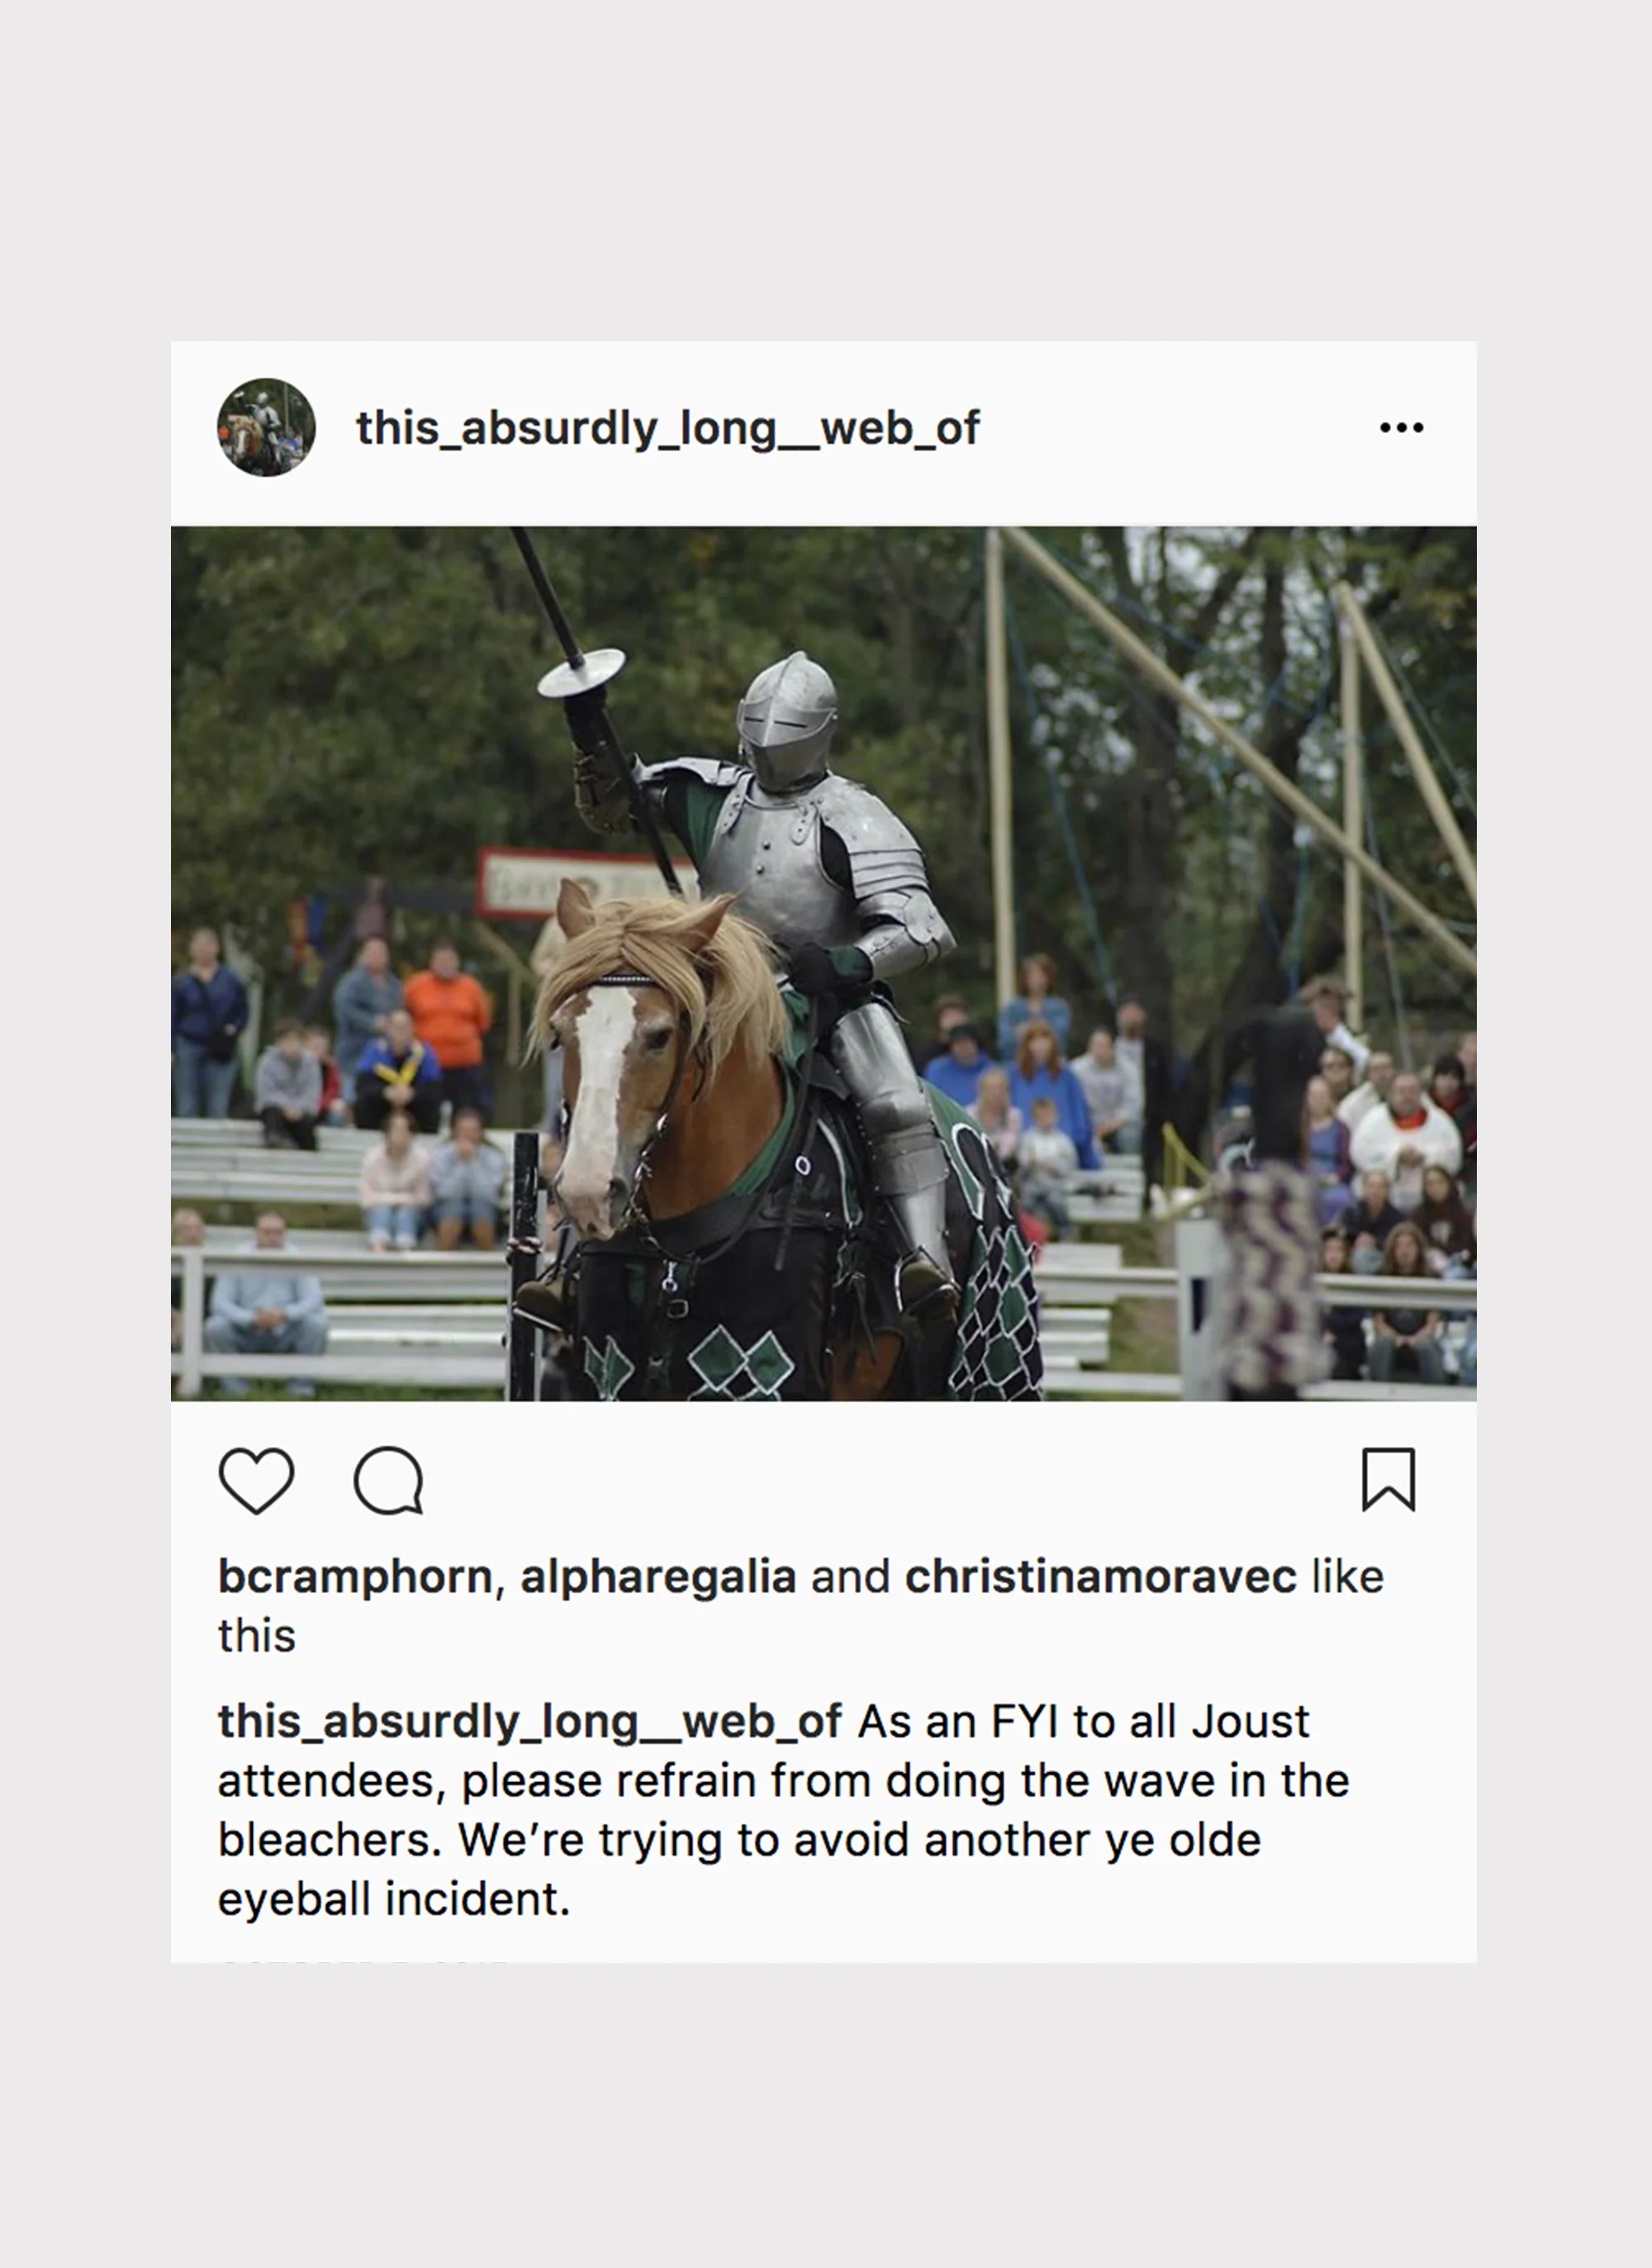
Task: Open the round profile avatar of the poster
Action: pyautogui.click(x=266, y=427)
